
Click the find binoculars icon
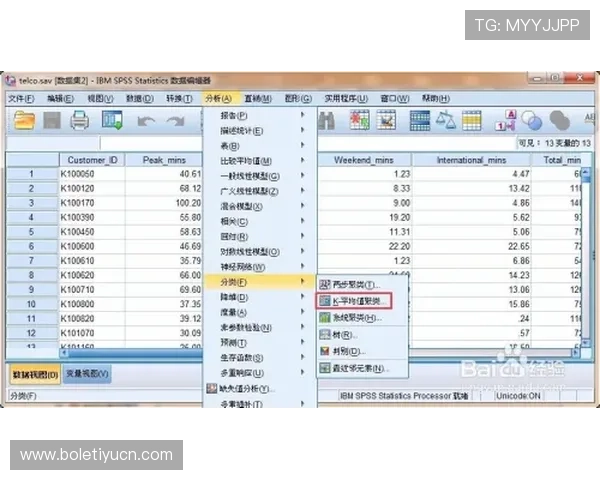pos(326,121)
